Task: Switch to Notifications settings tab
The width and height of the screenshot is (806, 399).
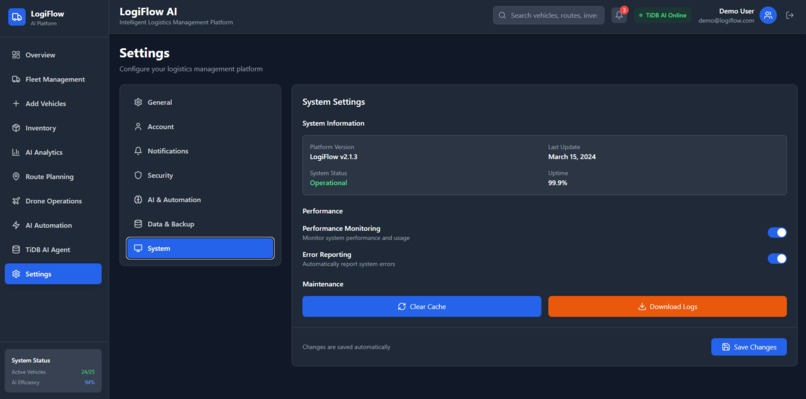Action: tap(200, 151)
